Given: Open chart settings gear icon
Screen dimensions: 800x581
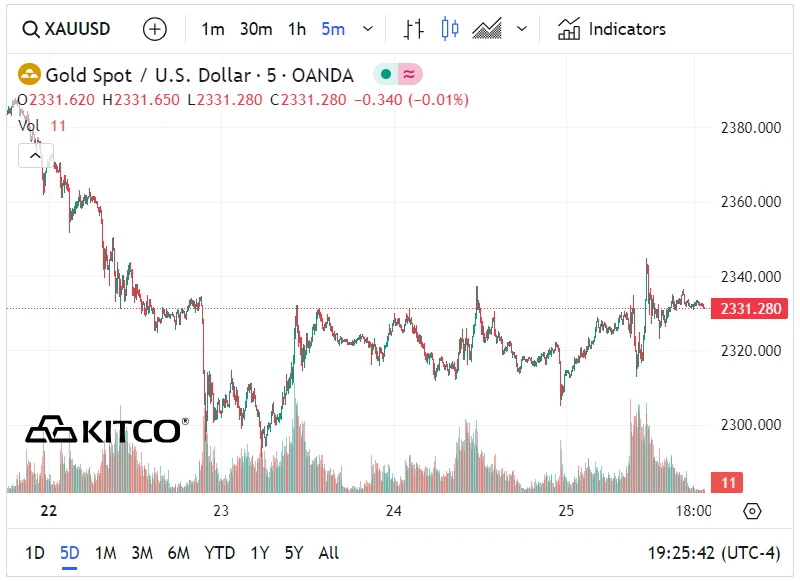Looking at the screenshot, I should coord(753,511).
